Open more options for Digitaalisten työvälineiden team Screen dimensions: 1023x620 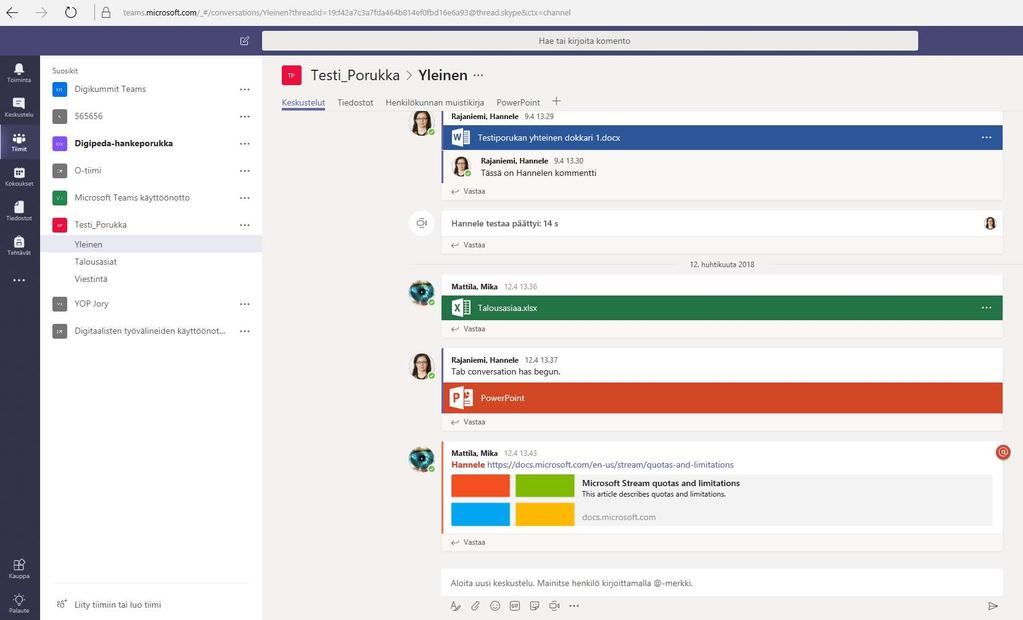(x=245, y=332)
